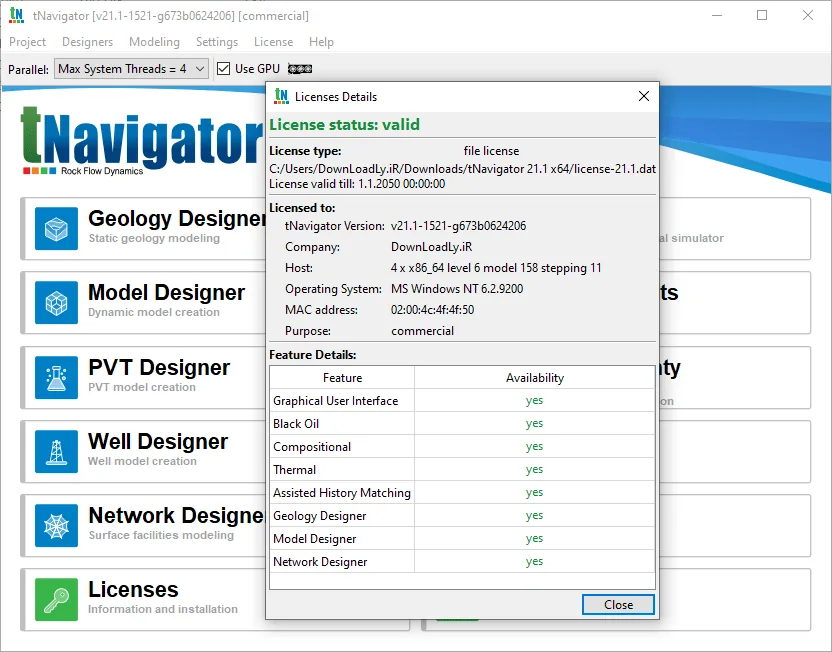Open the Project menu
Image resolution: width=832 pixels, height=652 pixels.
tap(28, 42)
